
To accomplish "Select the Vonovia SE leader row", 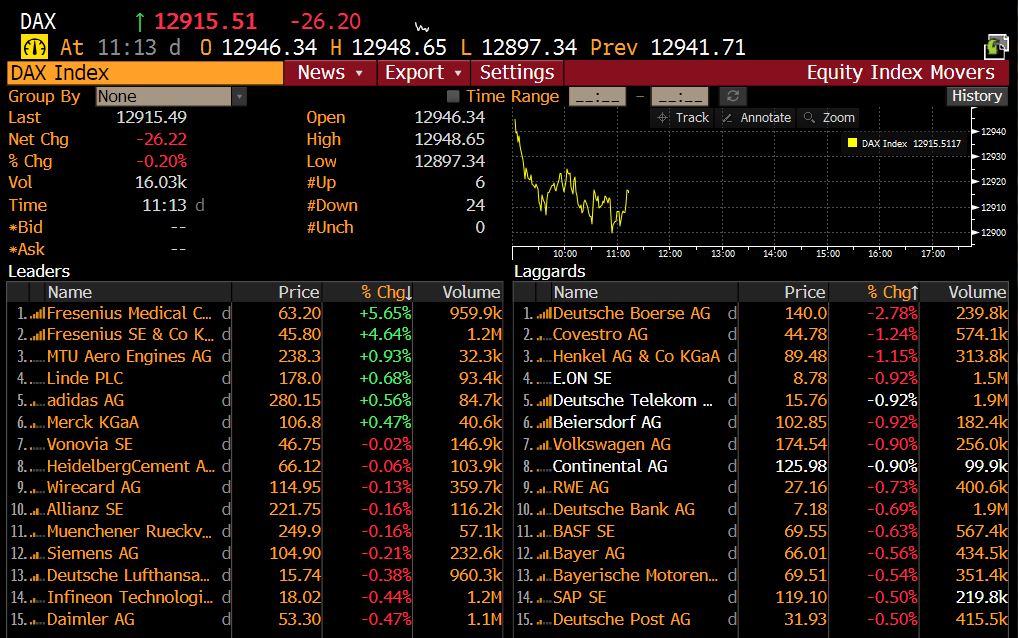I will coord(255,445).
